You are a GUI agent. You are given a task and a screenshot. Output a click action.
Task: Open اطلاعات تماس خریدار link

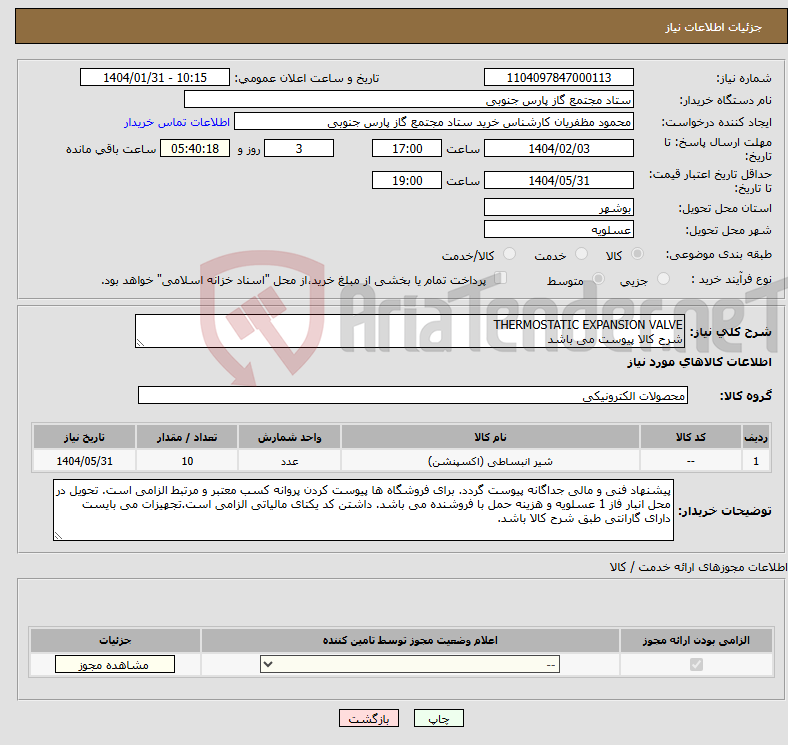click(177, 122)
